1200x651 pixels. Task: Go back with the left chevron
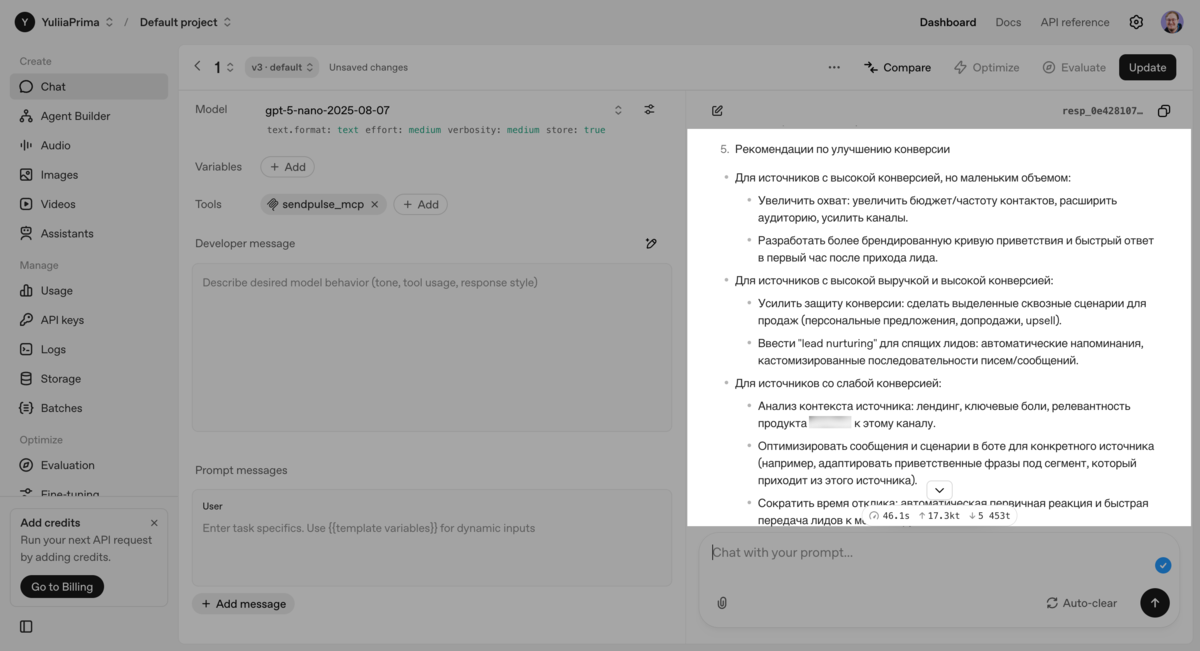coord(197,67)
